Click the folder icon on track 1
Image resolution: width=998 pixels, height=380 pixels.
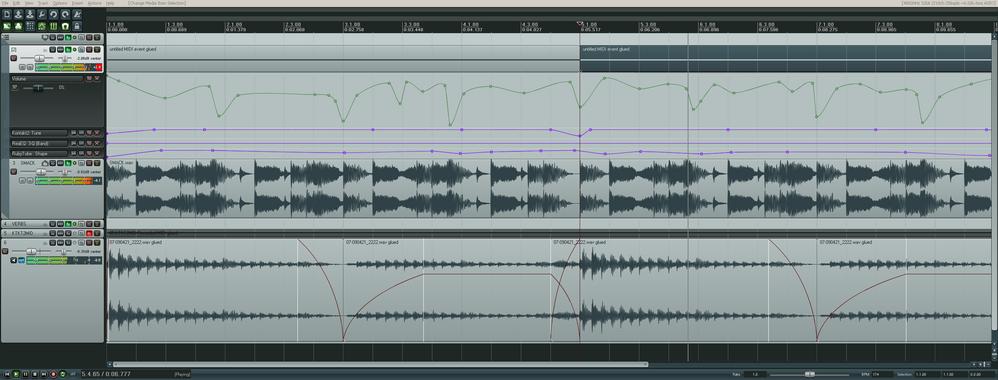coord(13,49)
